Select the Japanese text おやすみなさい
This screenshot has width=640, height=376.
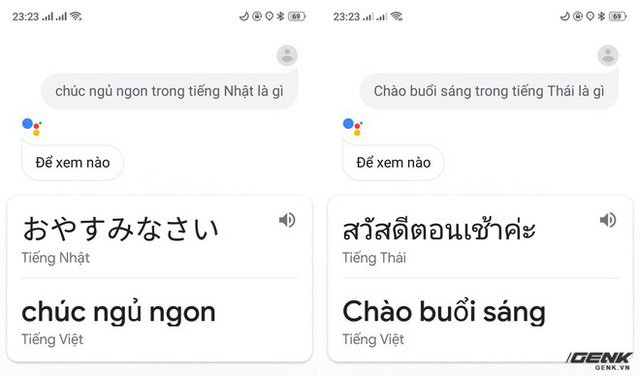pos(120,229)
